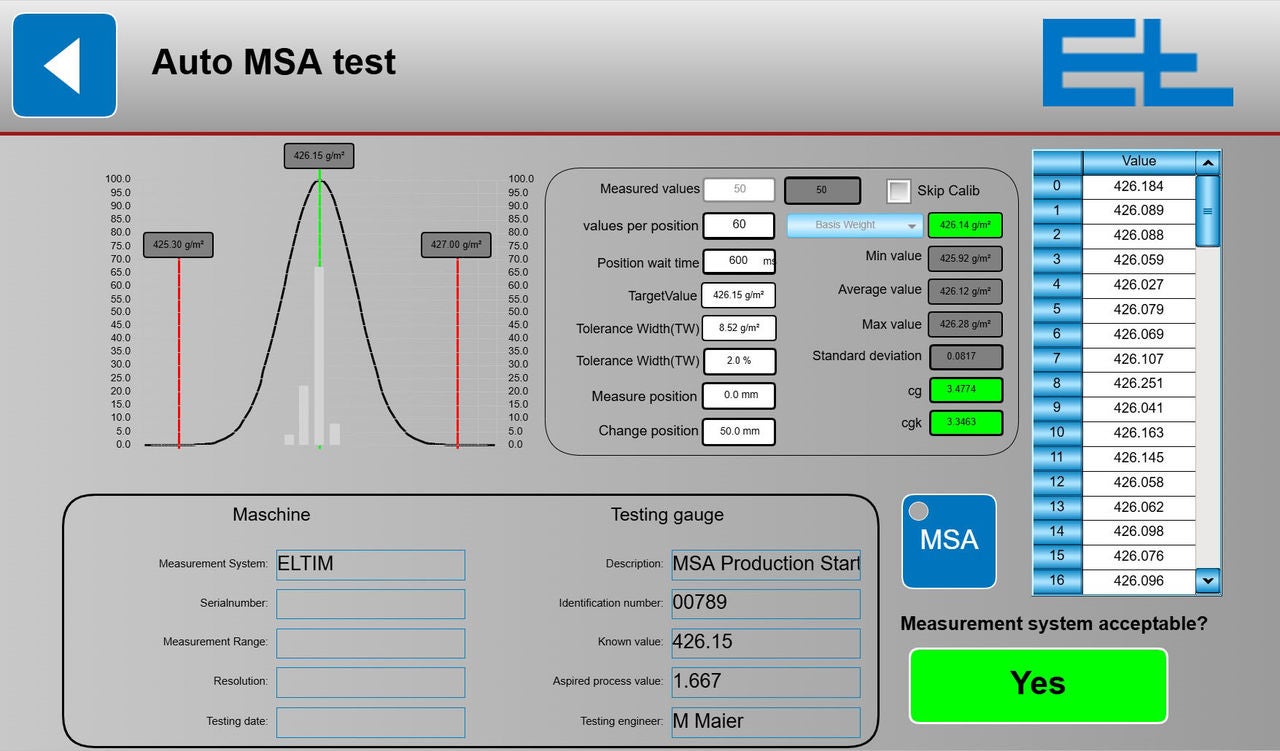Image resolution: width=1280 pixels, height=751 pixels.
Task: Click the Measurement System field ELTIM
Action: 370,565
